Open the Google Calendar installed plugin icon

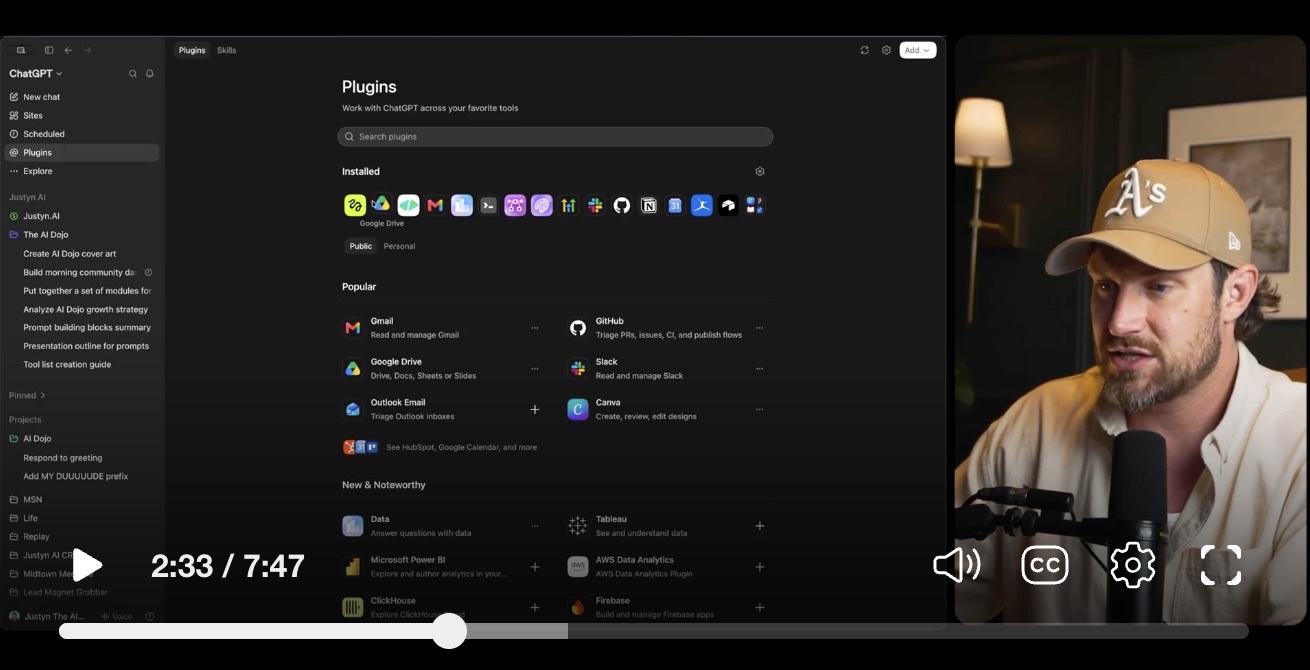675,205
